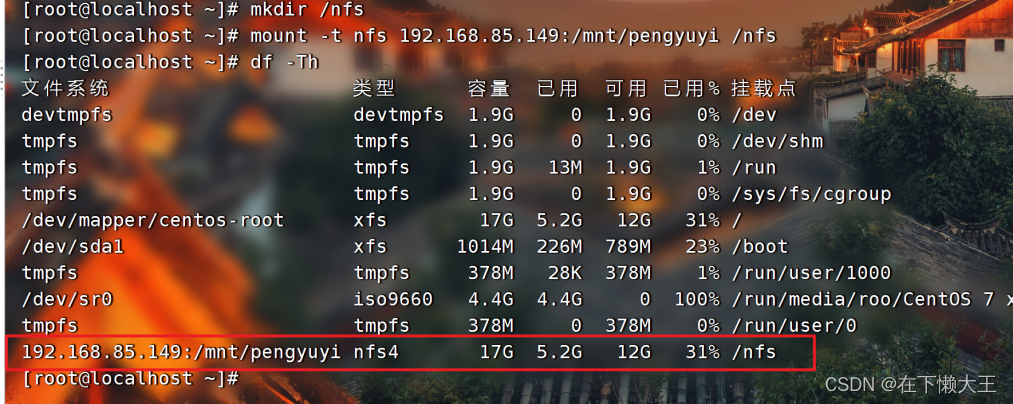Viewport: 1013px width, 404px height.
Task: Click the 'df -Th' command text
Action: click(x=284, y=62)
